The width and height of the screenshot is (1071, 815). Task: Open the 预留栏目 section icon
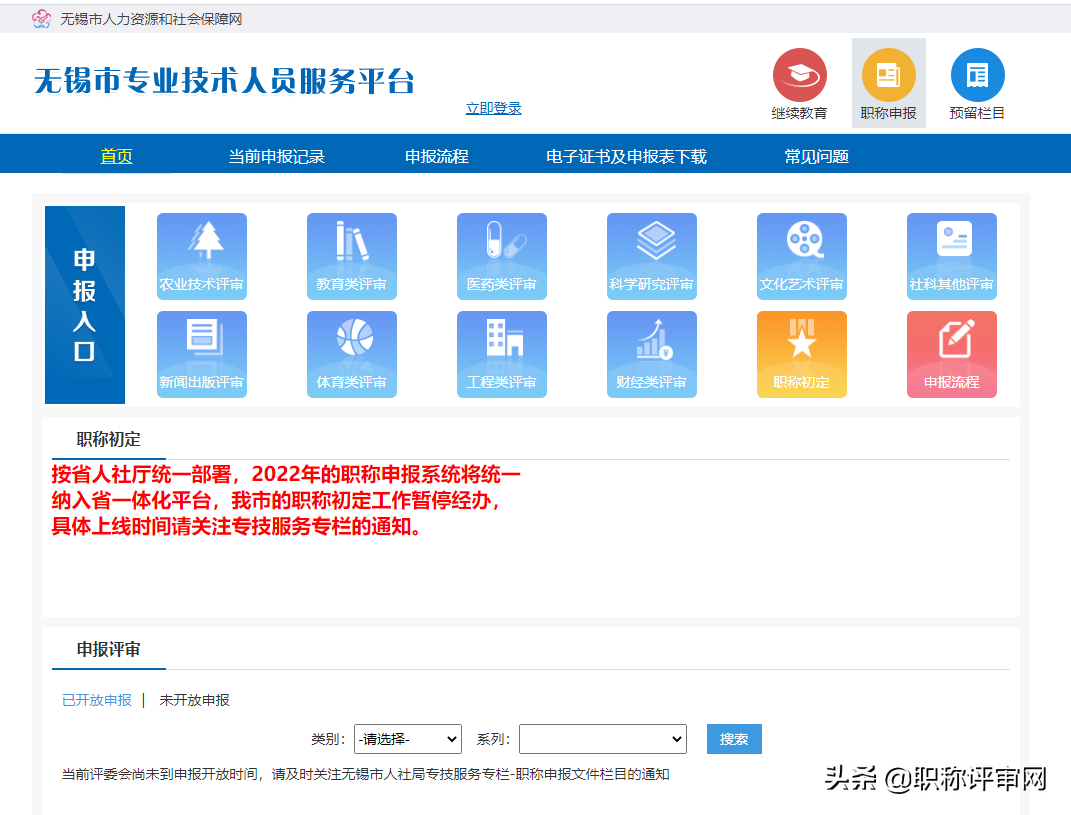tap(976, 82)
